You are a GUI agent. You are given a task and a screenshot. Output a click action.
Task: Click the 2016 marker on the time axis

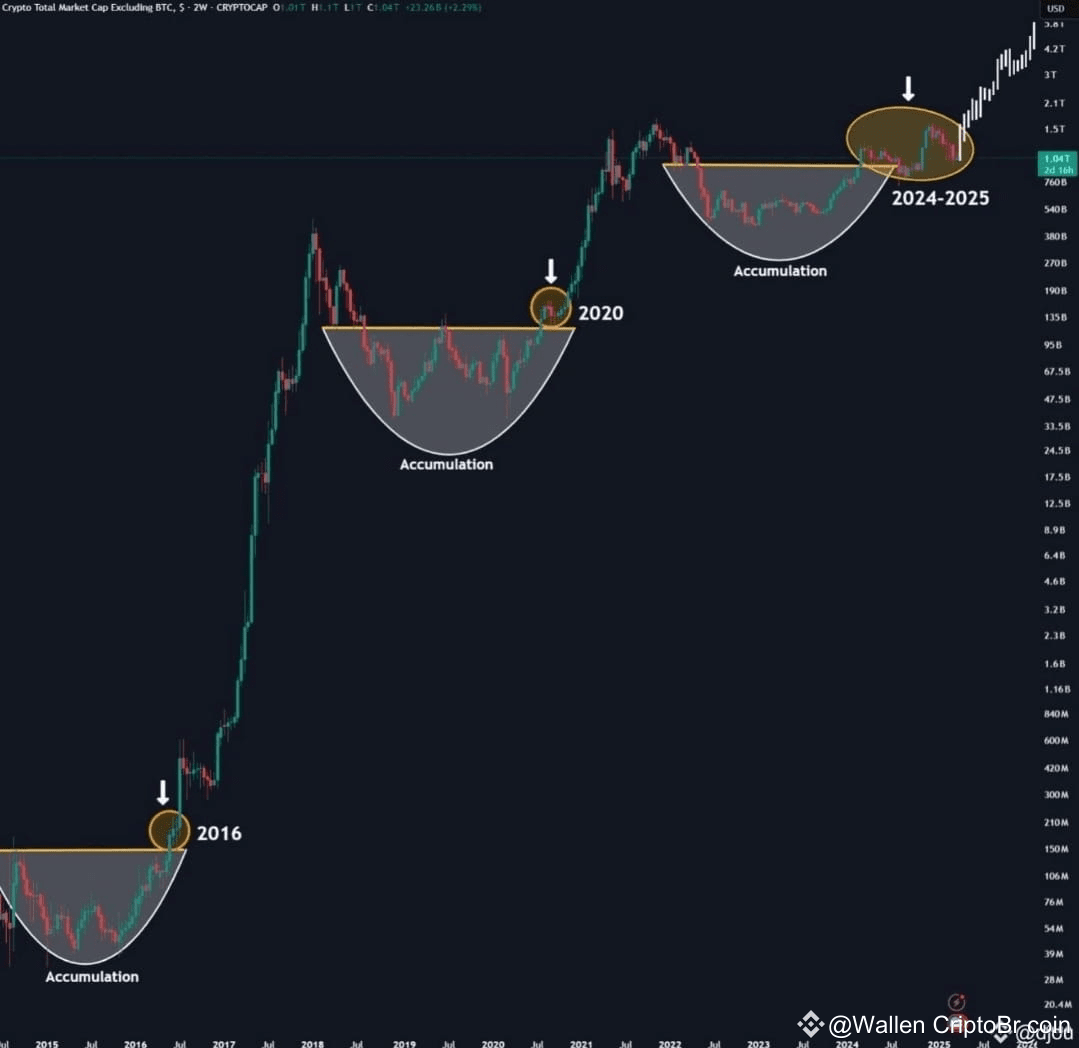pos(135,1044)
